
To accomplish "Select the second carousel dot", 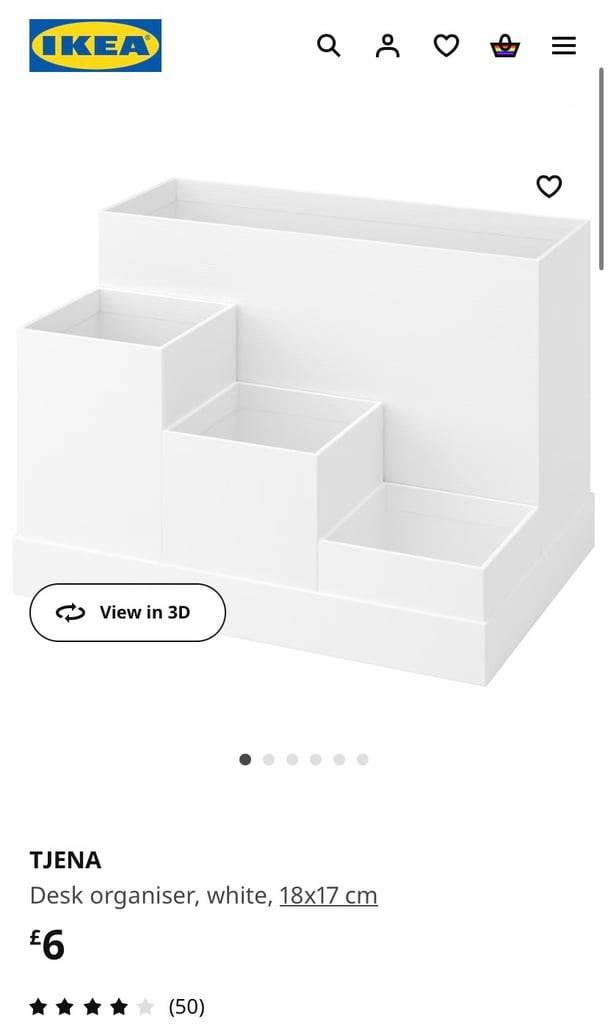I will pyautogui.click(x=268, y=759).
